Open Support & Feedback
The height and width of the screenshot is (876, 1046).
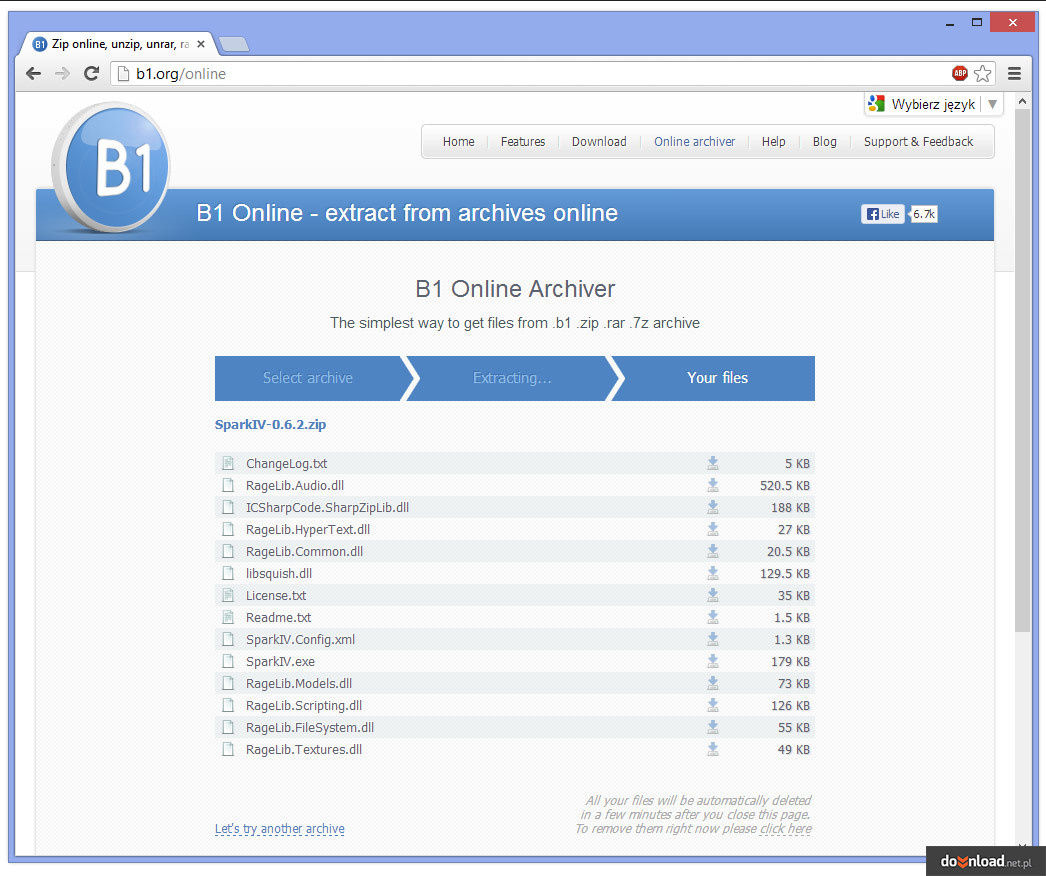pyautogui.click(x=918, y=141)
